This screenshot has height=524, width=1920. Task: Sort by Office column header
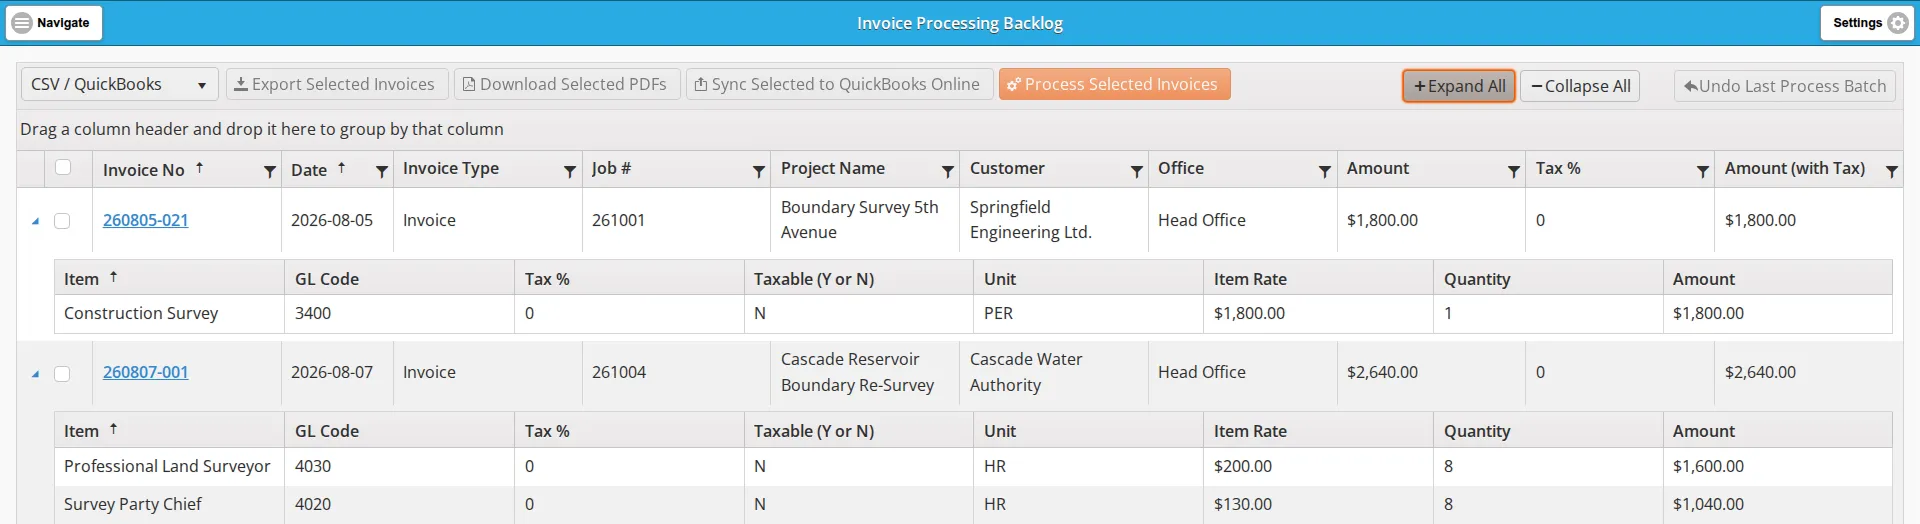pyautogui.click(x=1181, y=168)
